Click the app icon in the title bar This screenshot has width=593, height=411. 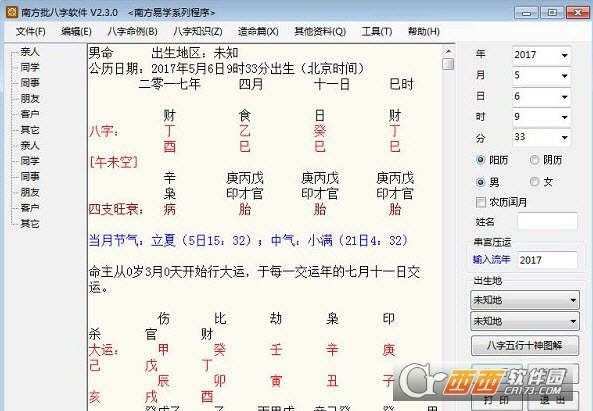[12, 12]
